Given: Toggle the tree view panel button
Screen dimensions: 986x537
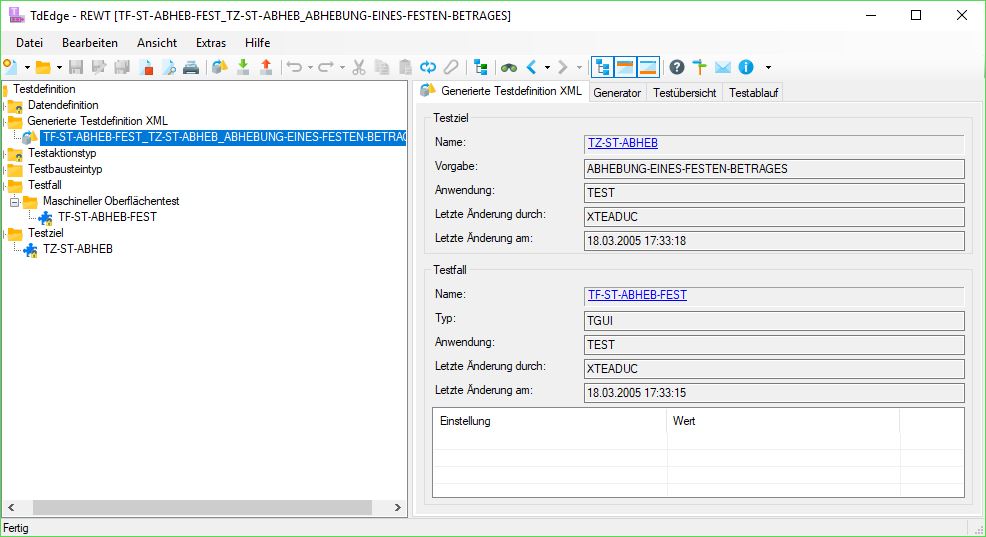Looking at the screenshot, I should [x=602, y=67].
